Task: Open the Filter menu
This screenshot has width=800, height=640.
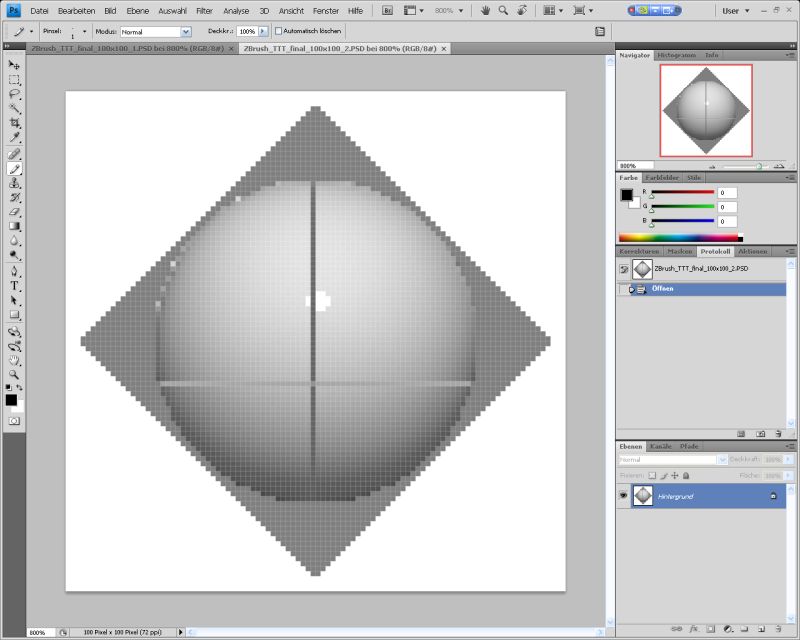Action: point(204,10)
